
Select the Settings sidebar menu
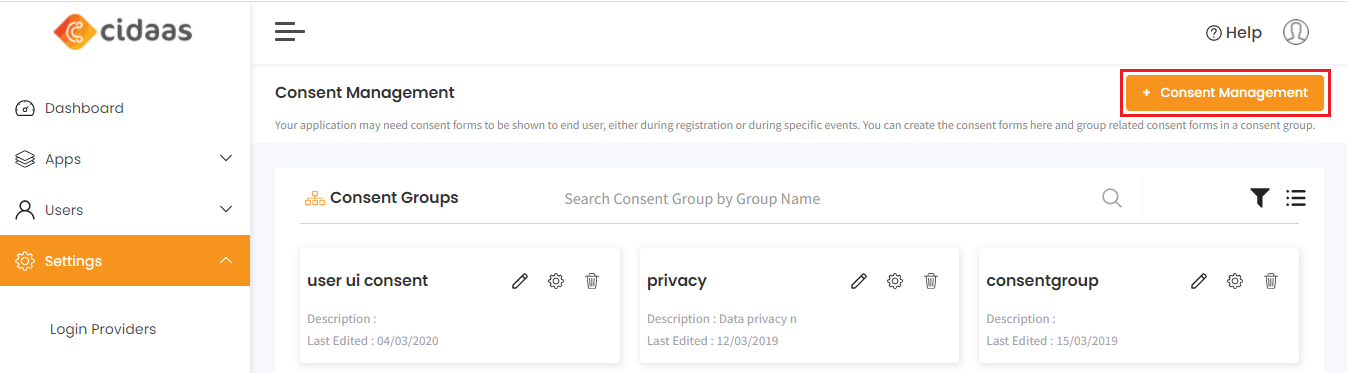pos(125,261)
